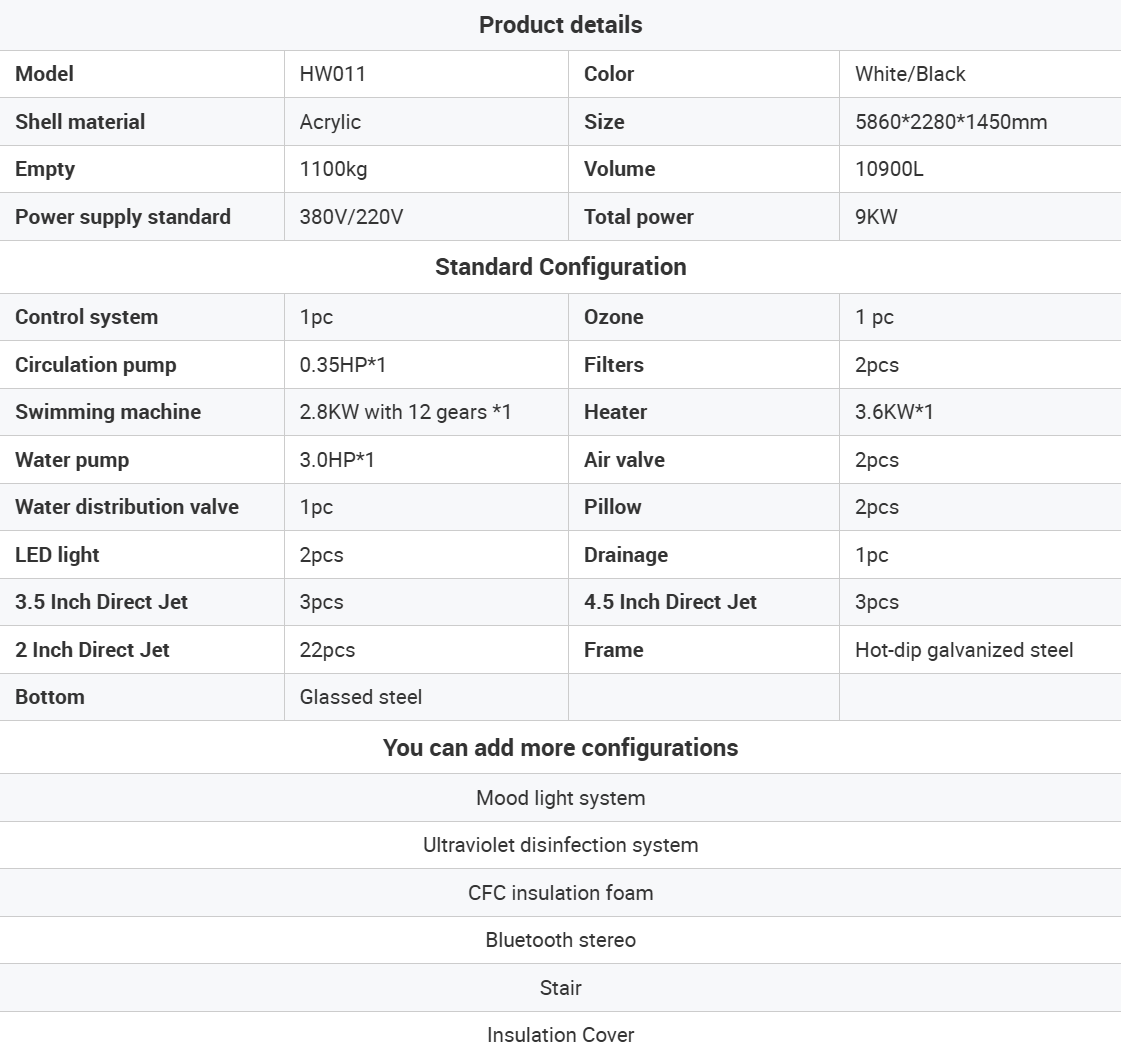Select the 380V/220V power supply value
1121x1055 pixels.
[x=351, y=217]
